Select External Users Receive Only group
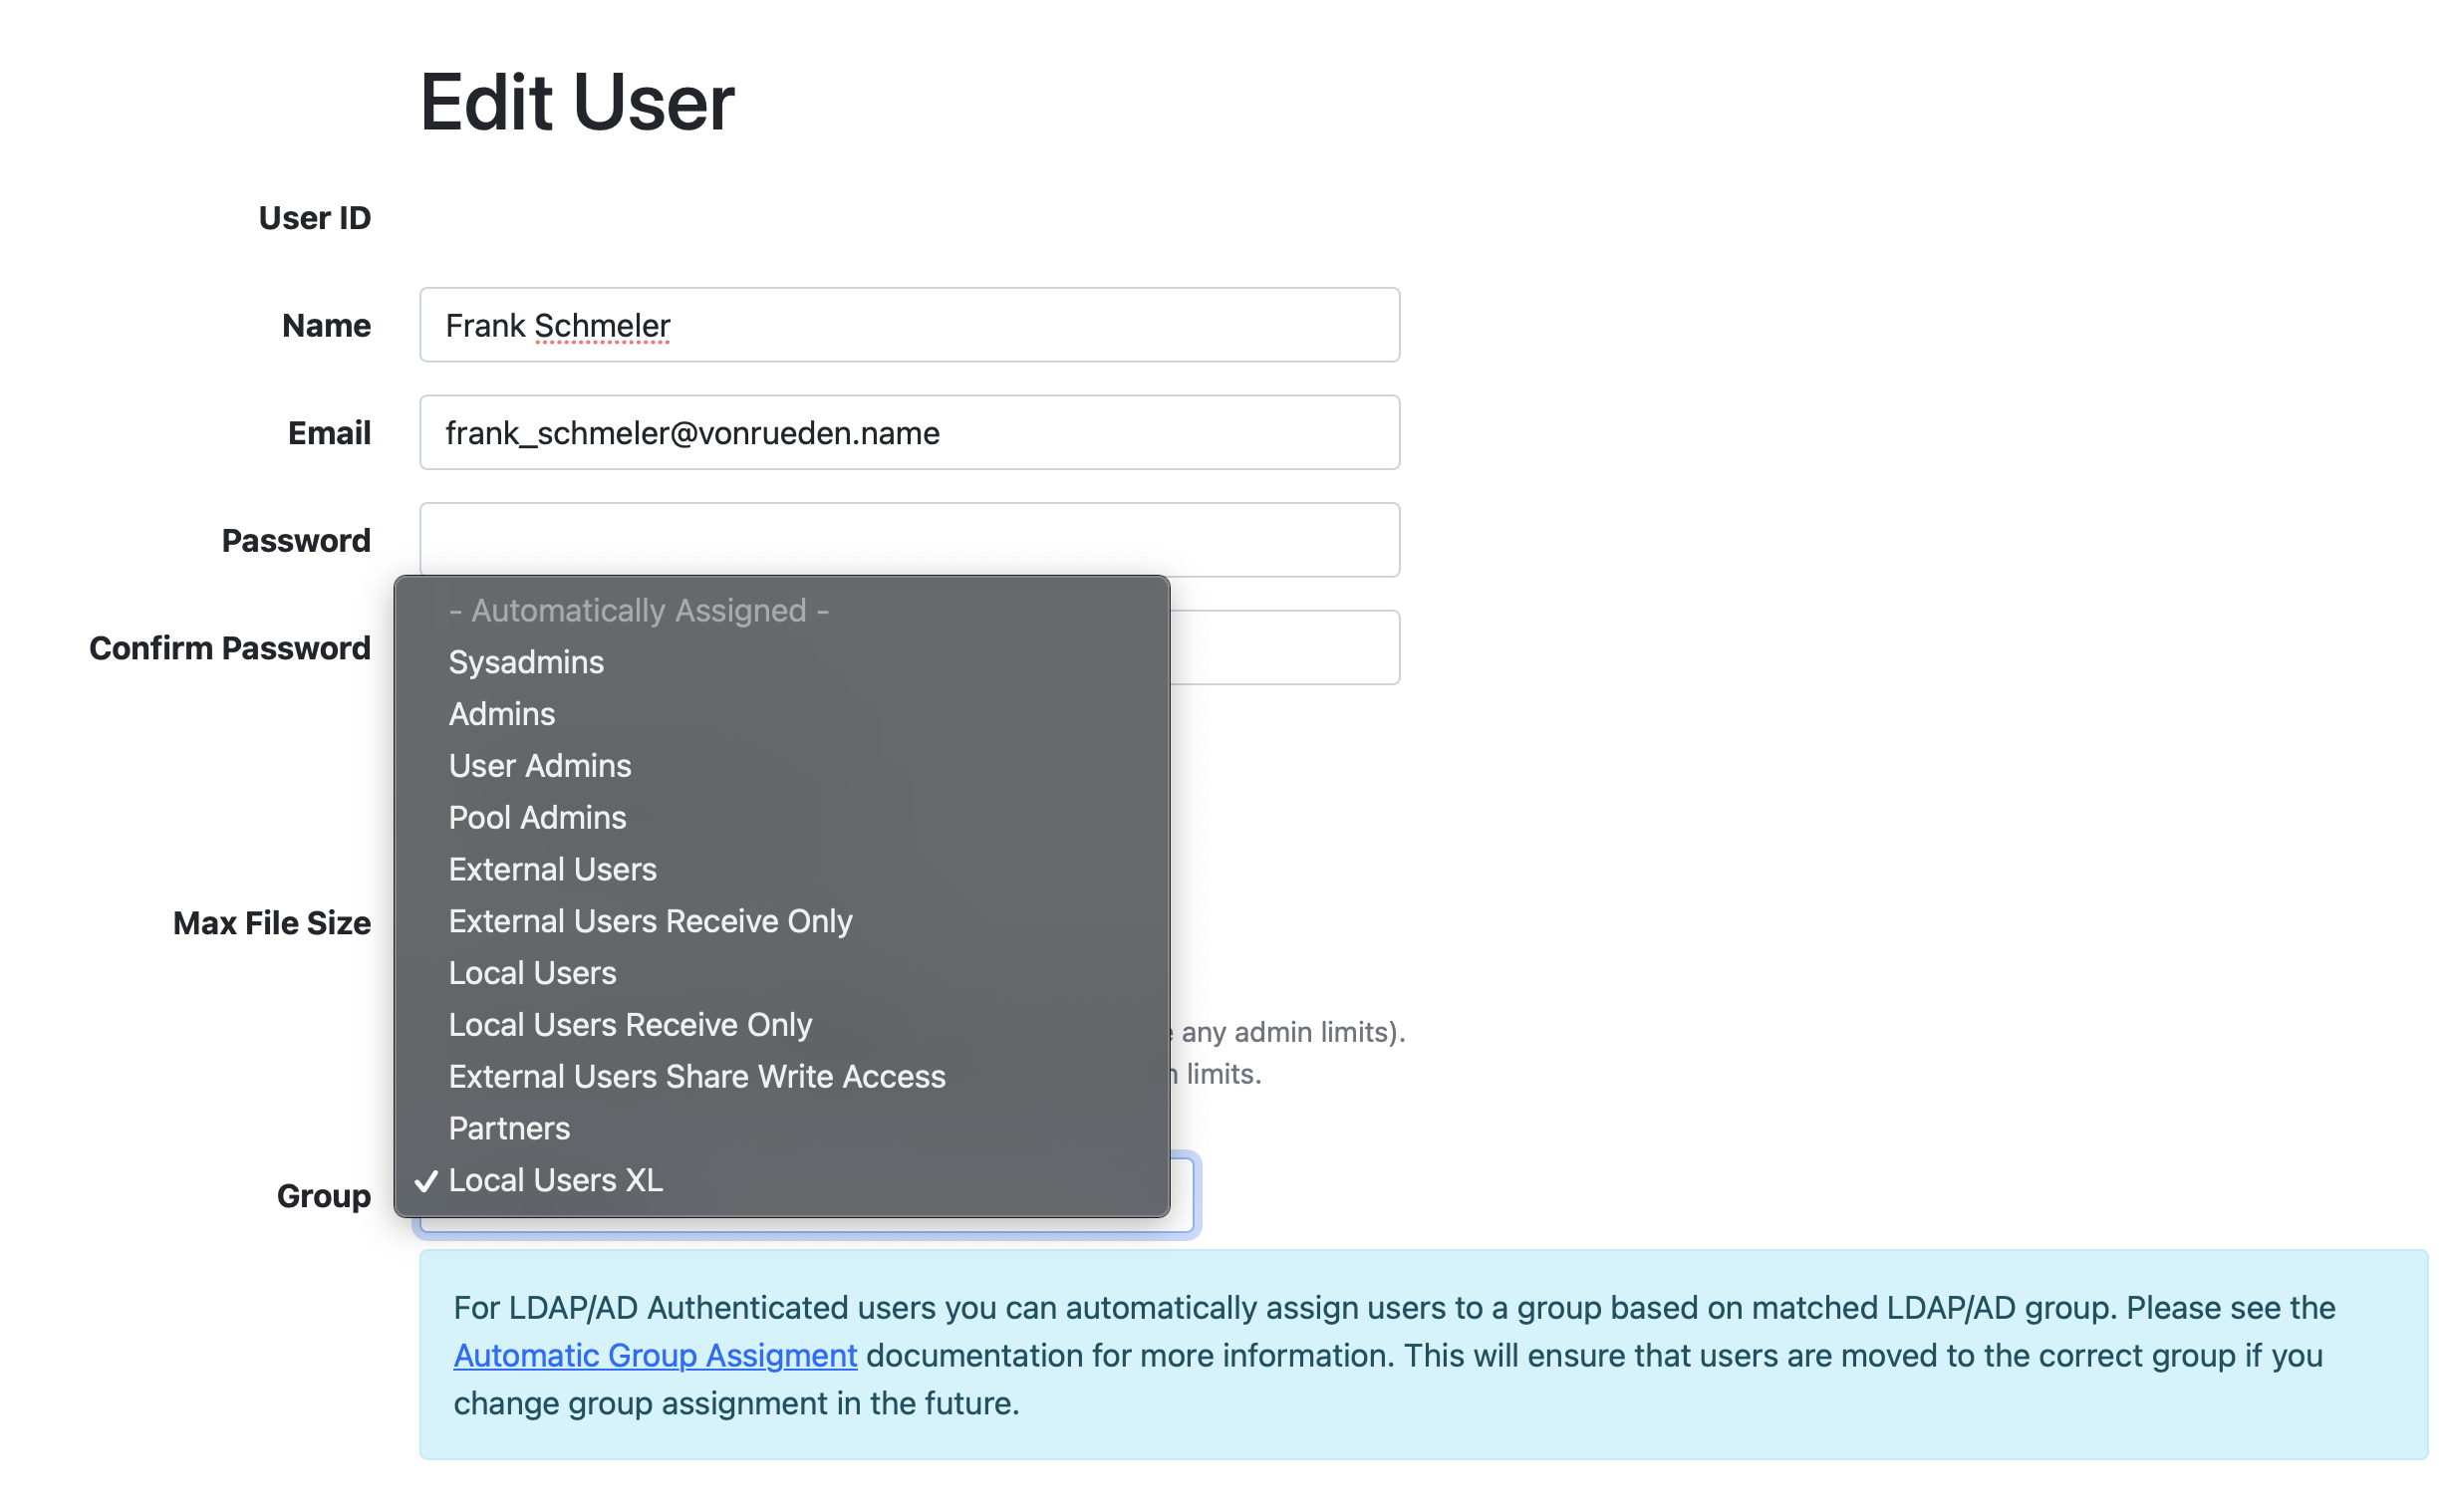2445x1512 pixels. click(650, 921)
